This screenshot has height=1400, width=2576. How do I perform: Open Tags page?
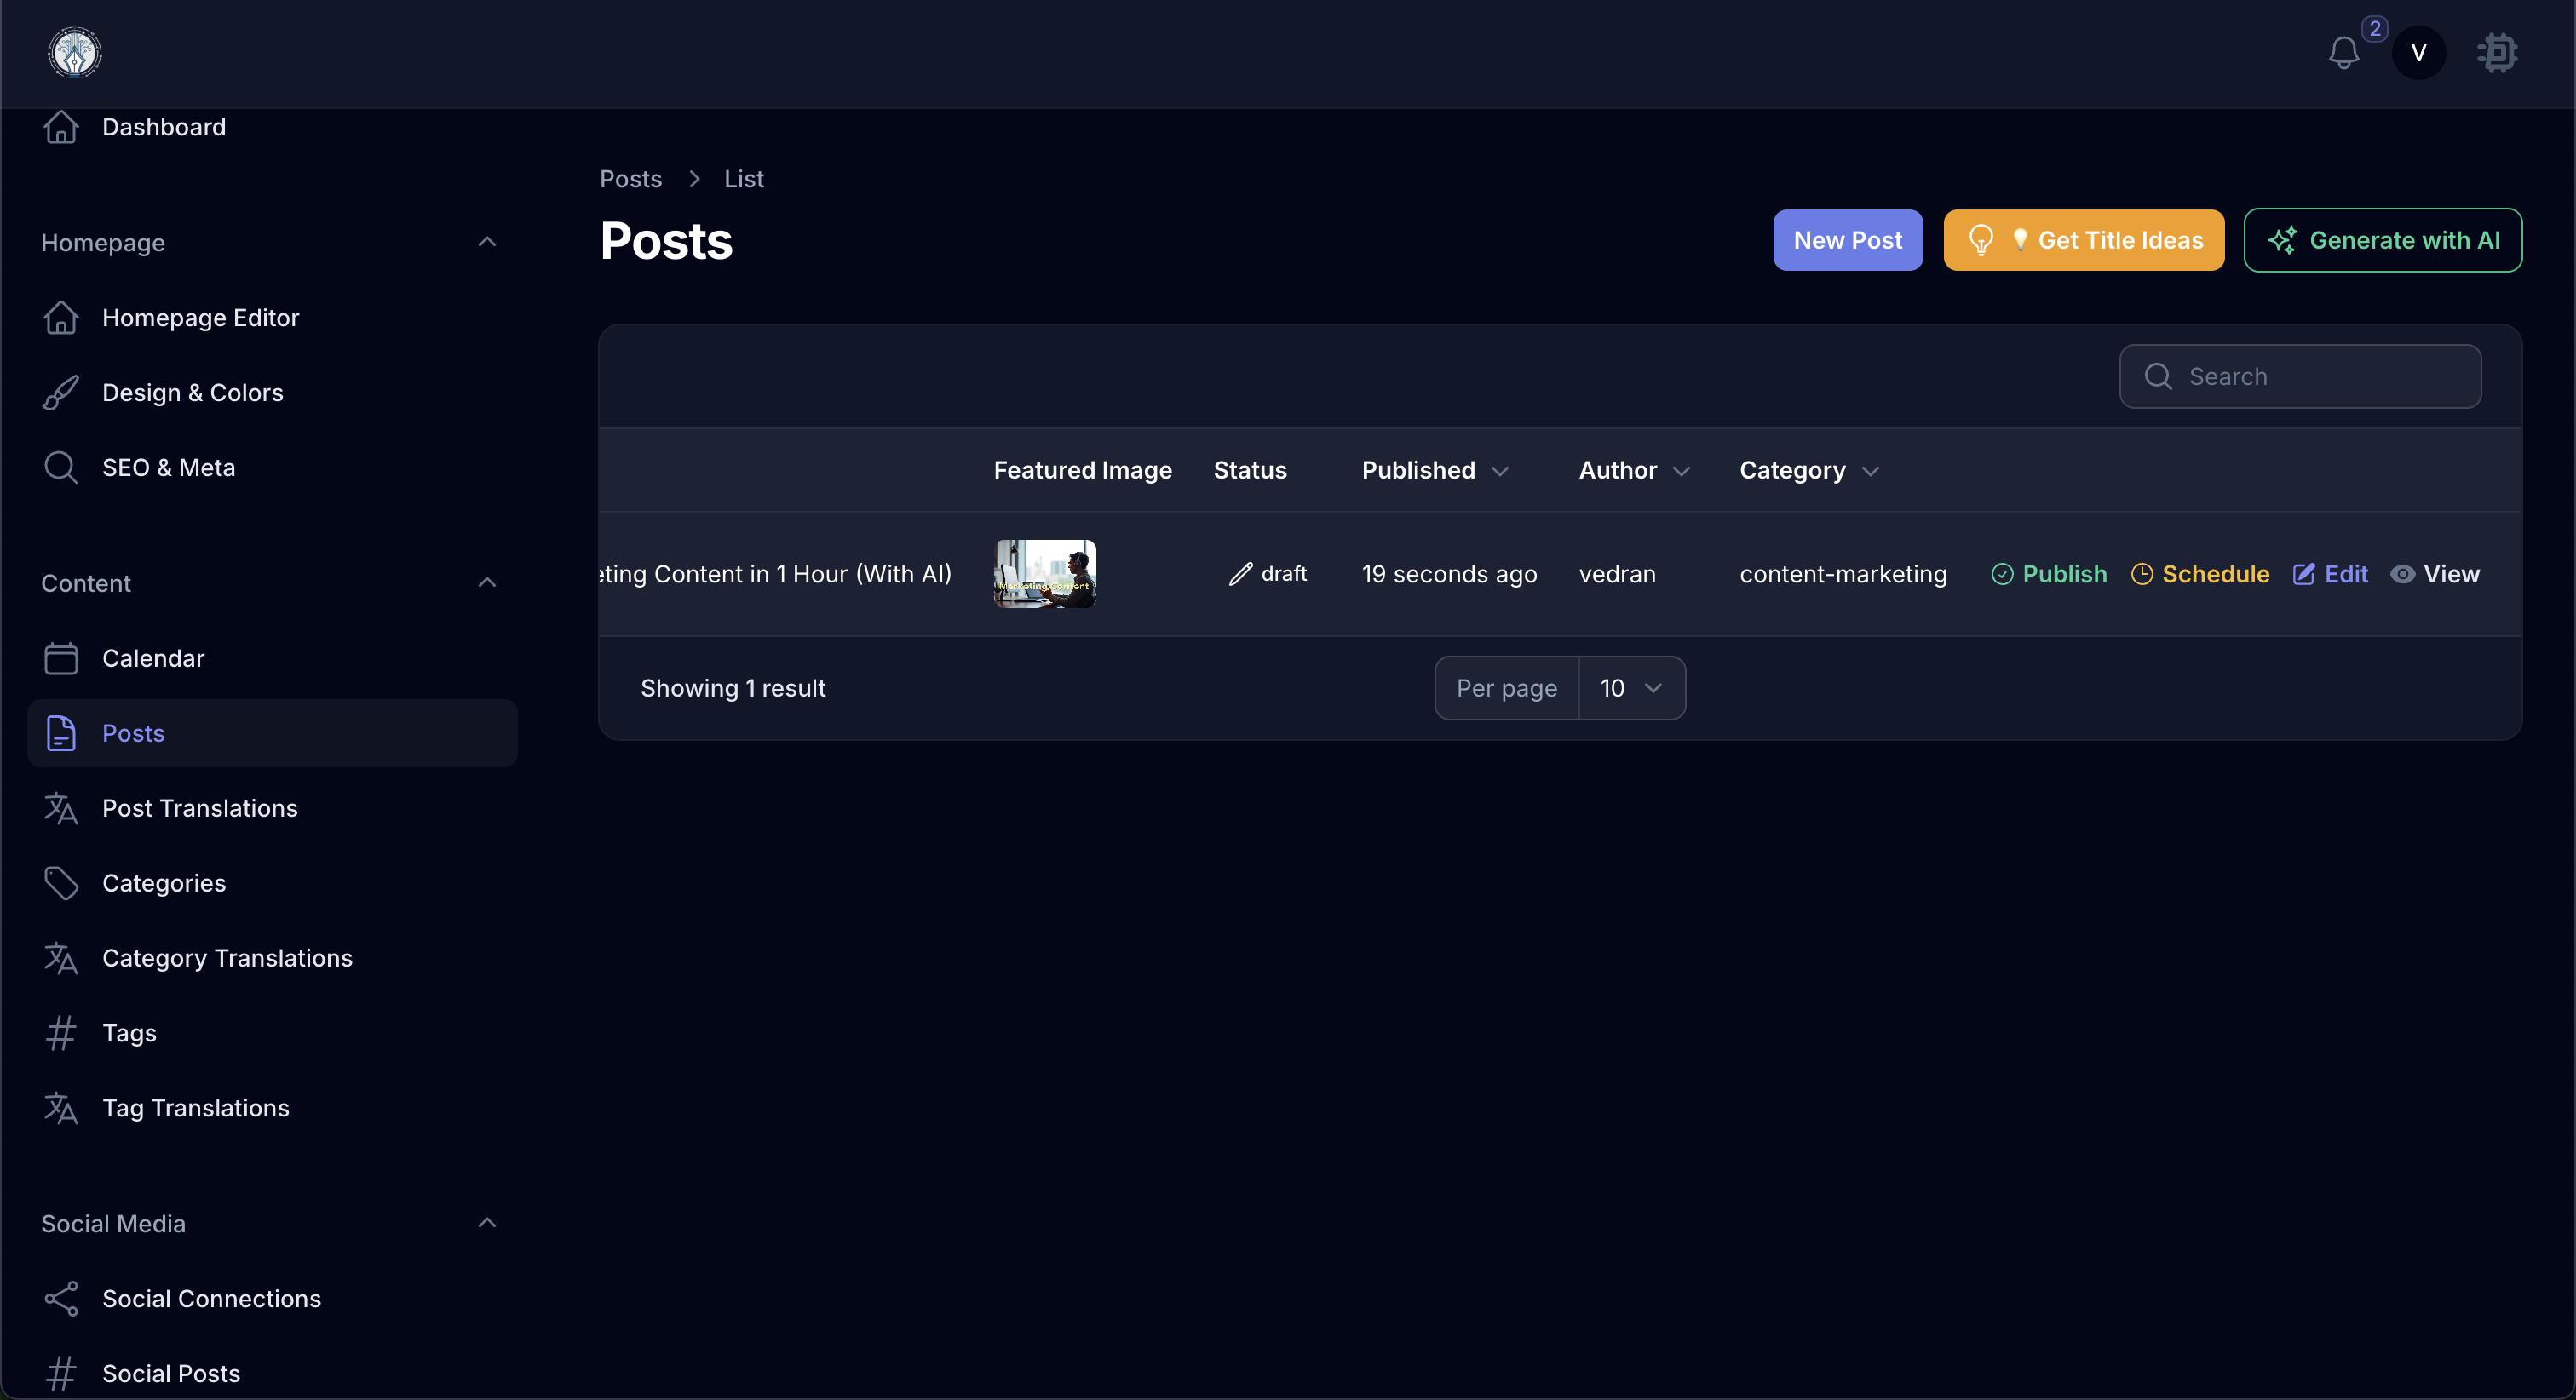[272, 1033]
